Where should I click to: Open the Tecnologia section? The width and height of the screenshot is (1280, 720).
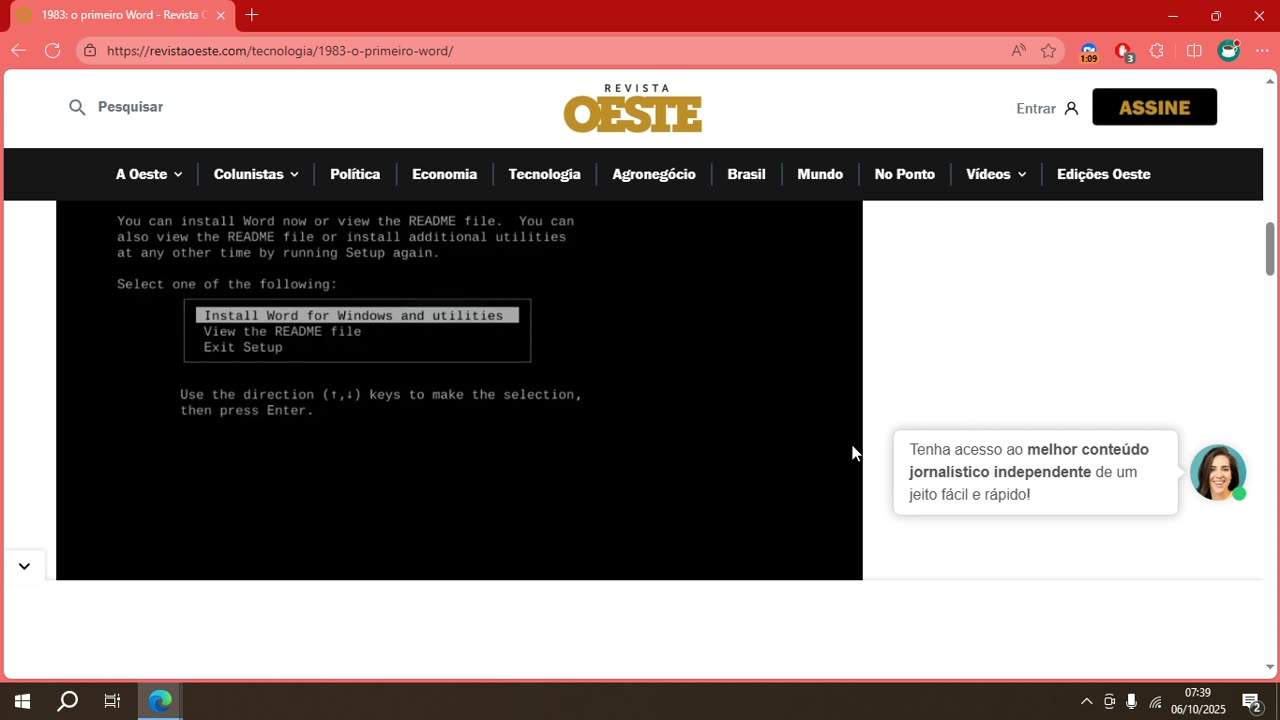point(544,174)
